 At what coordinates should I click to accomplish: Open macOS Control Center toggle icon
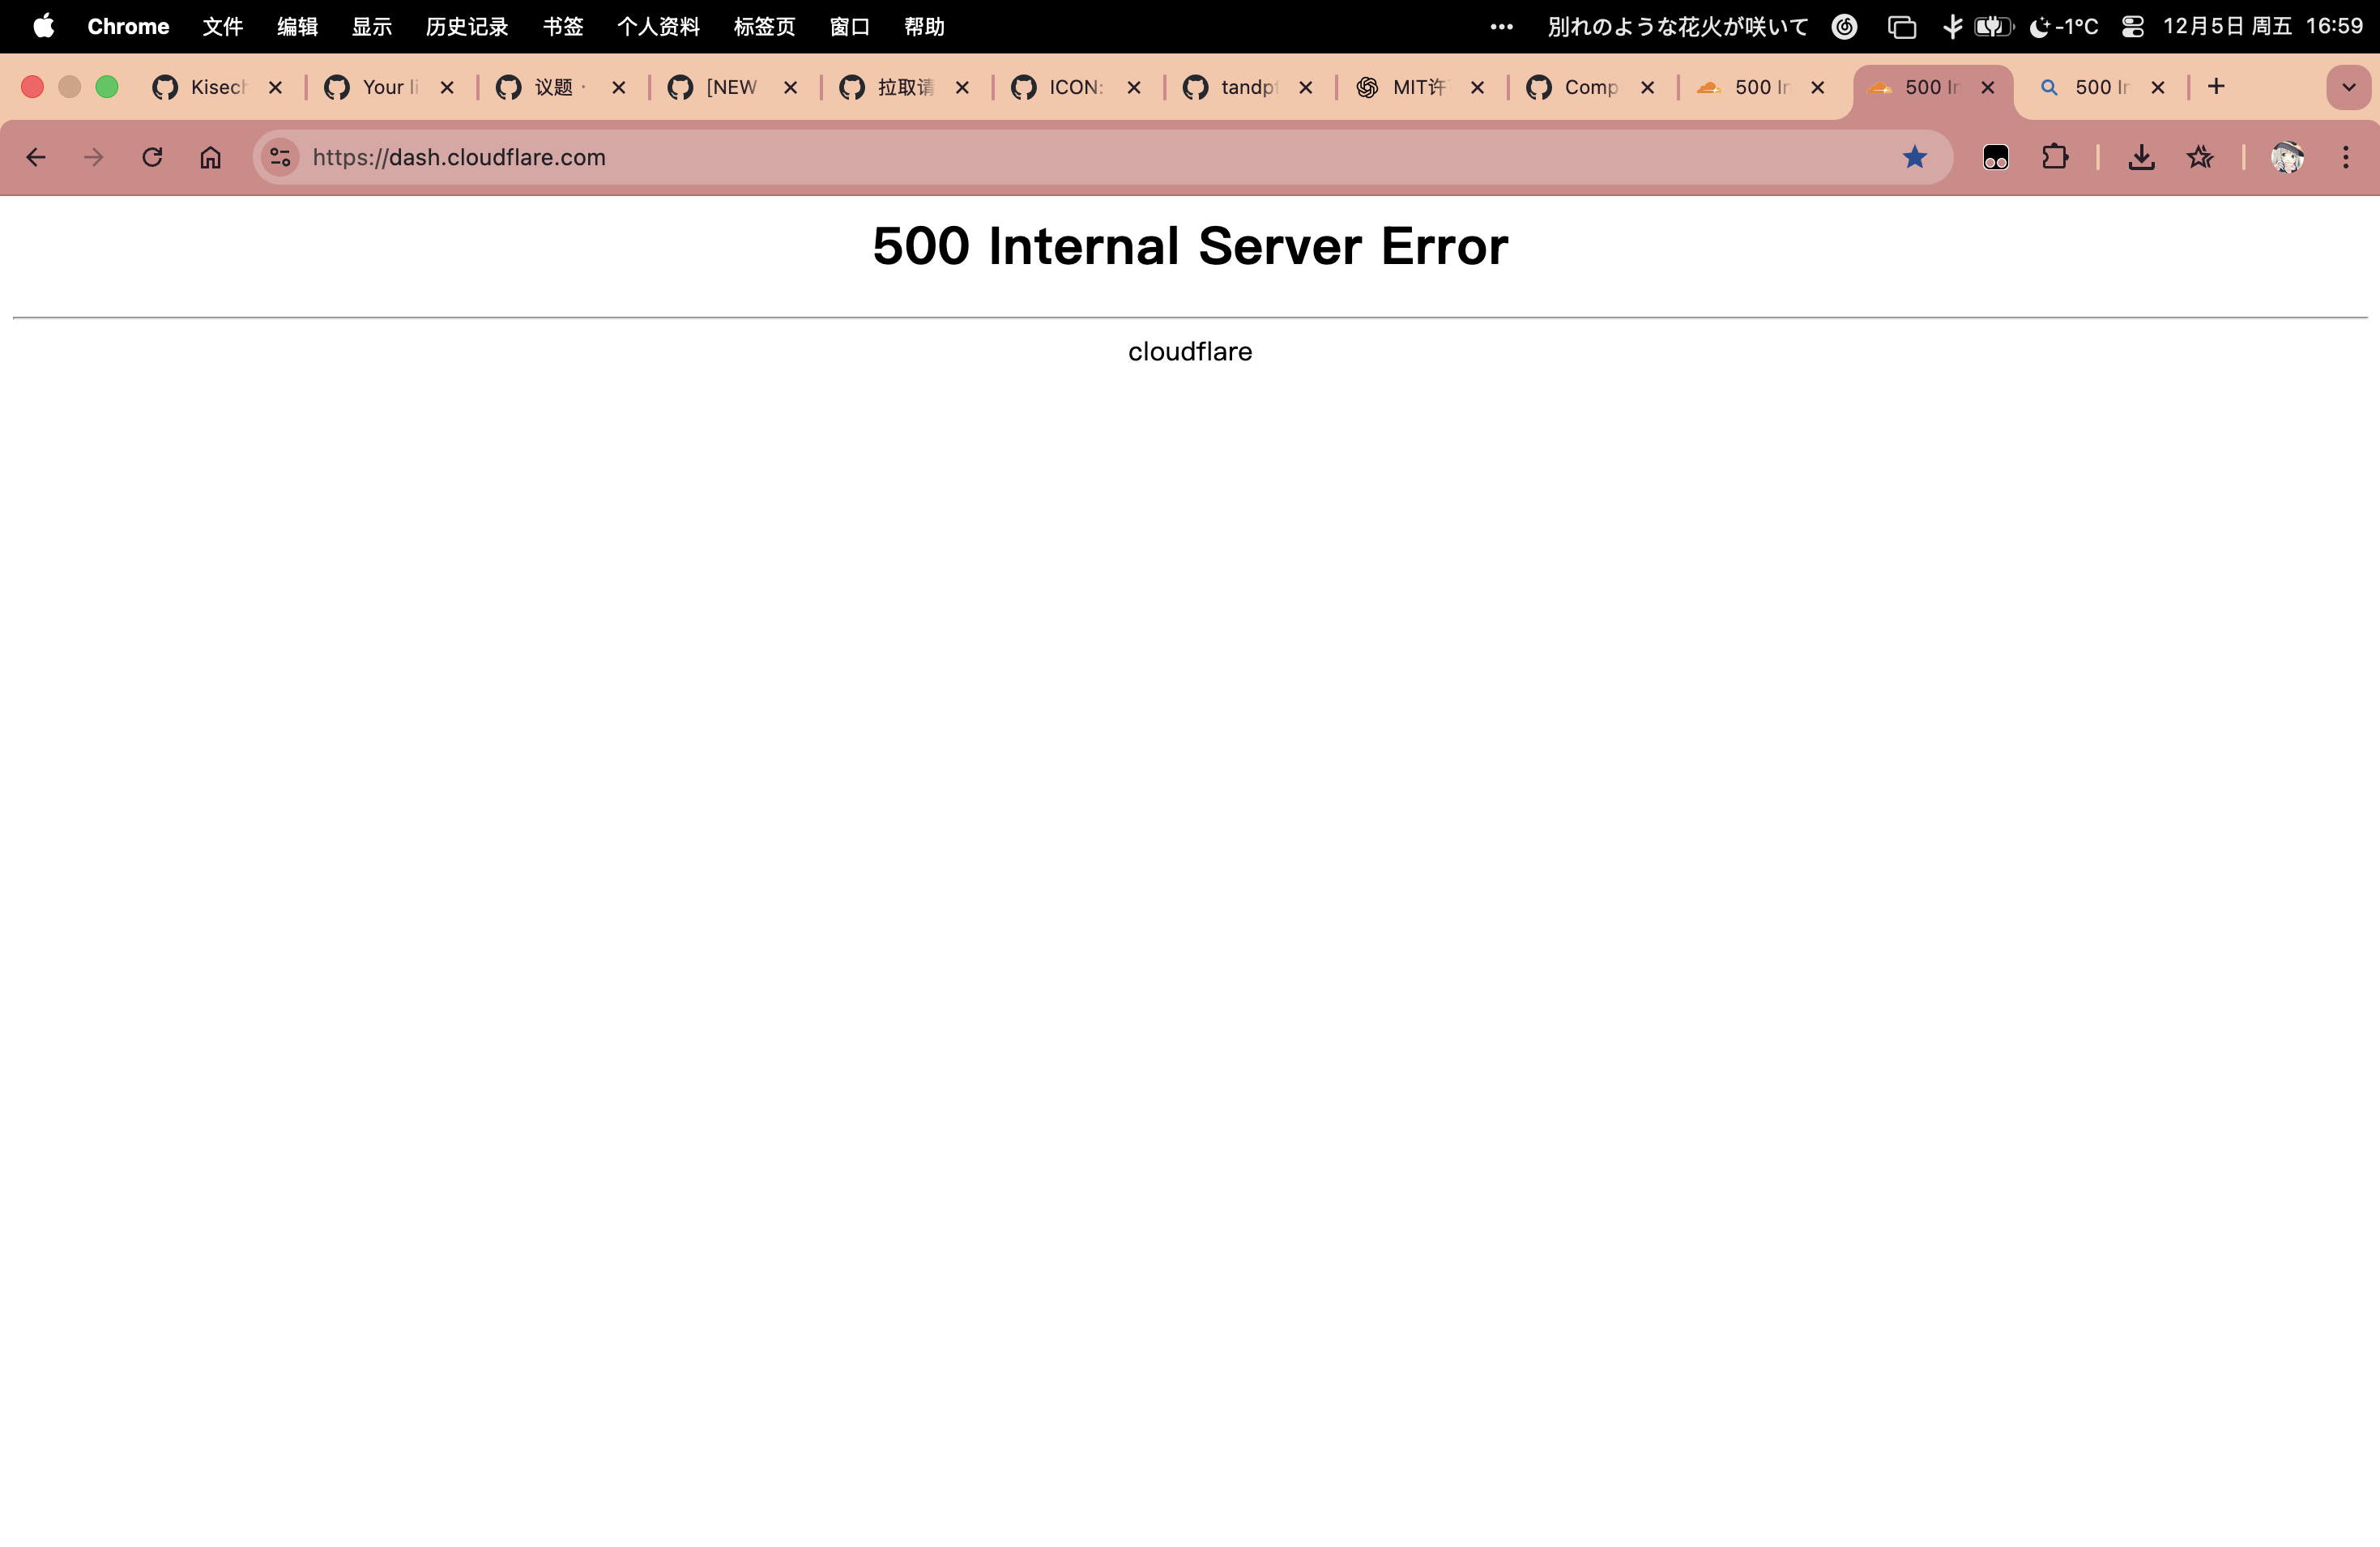pos(2132,27)
